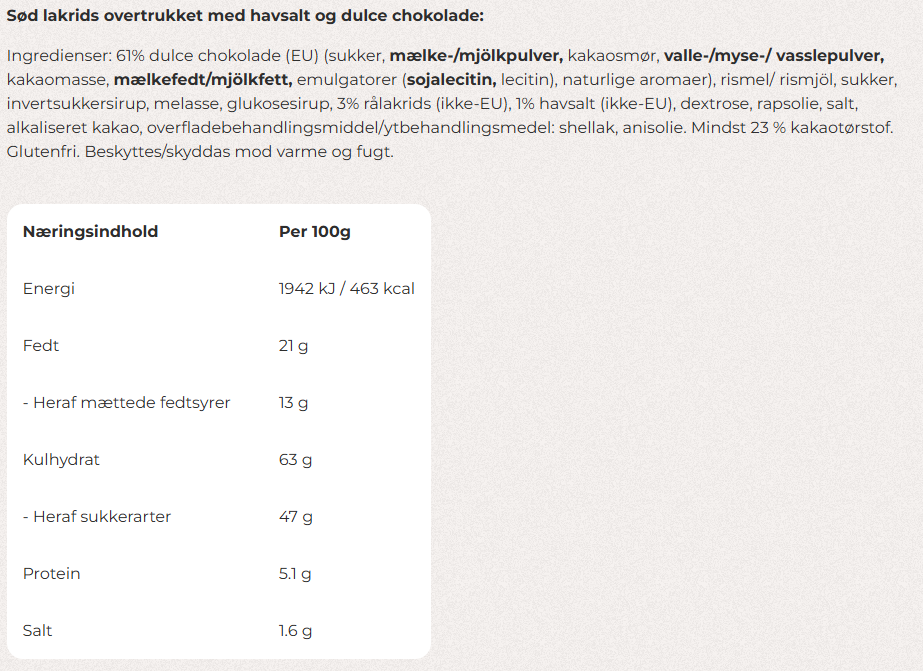923x671 pixels.
Task: Click the 'Næringsindhold' table header
Action: click(90, 232)
